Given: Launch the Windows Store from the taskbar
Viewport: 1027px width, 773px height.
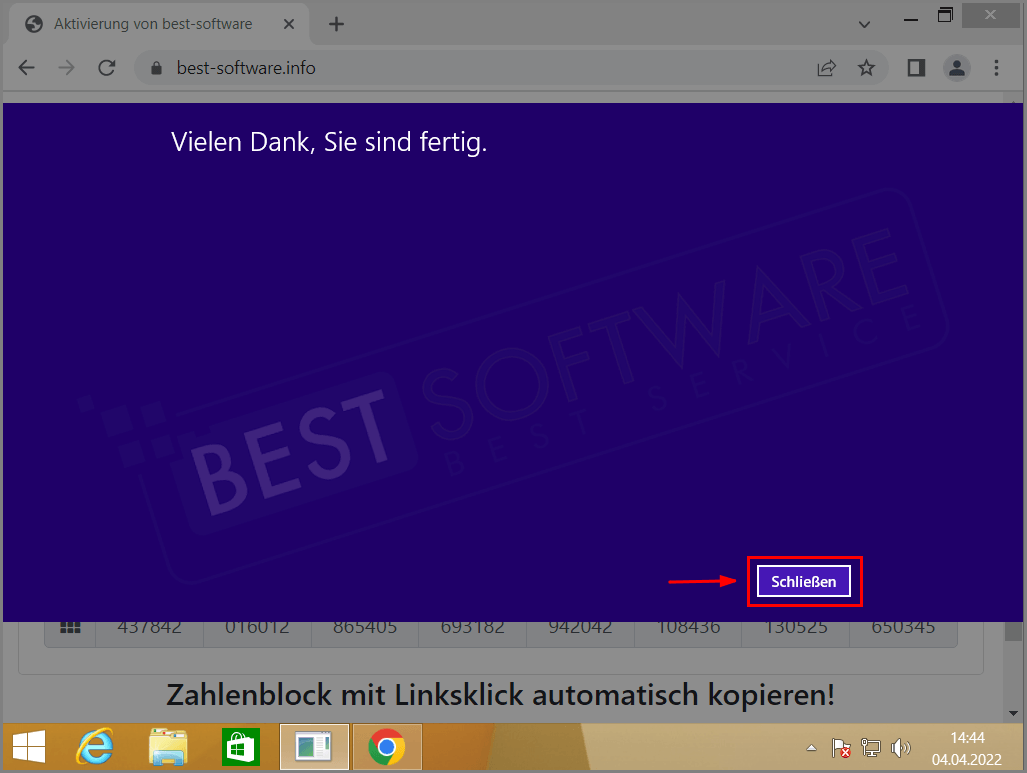Looking at the screenshot, I should [240, 746].
